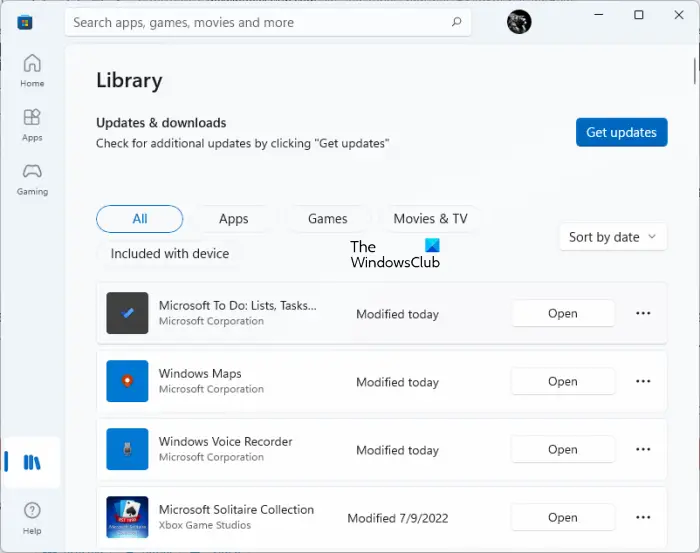Click the Windows Voice Recorder app icon

(127, 449)
